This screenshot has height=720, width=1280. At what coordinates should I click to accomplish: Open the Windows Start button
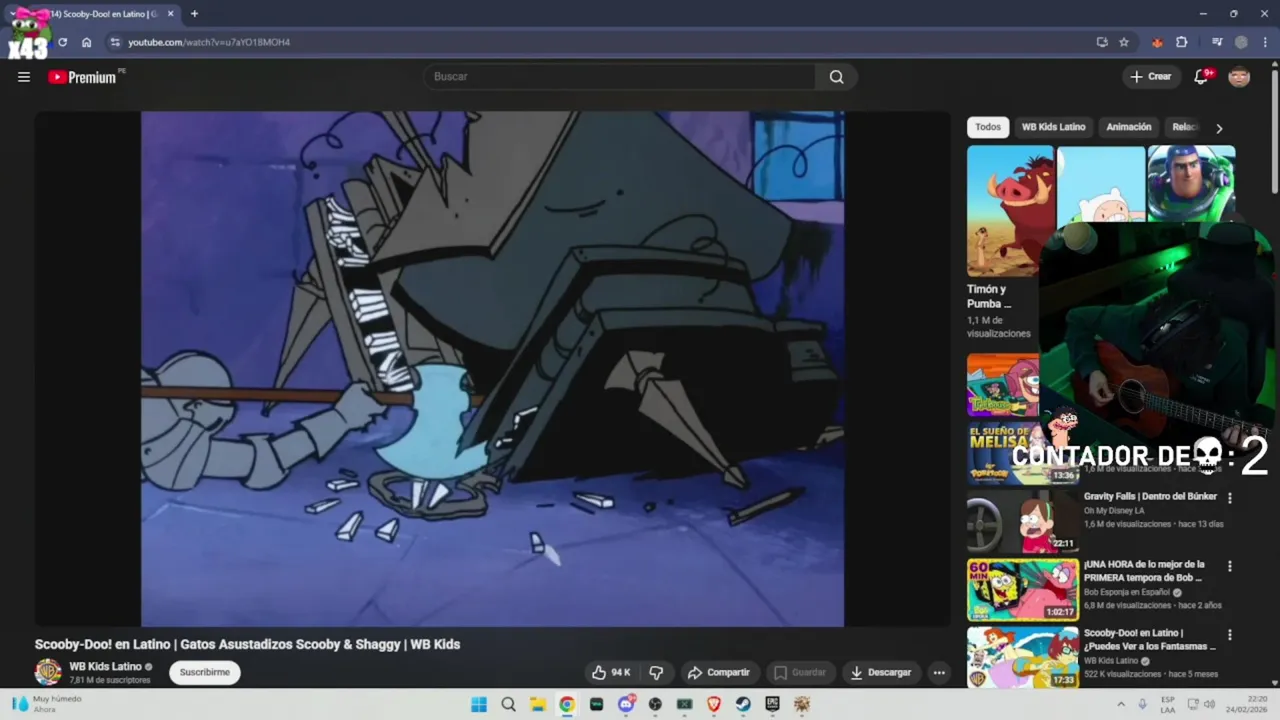point(479,704)
